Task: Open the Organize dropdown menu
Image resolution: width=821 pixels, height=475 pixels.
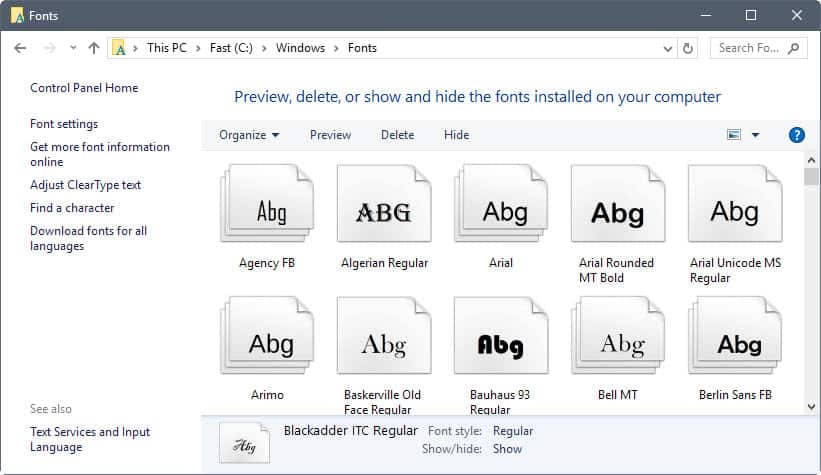Action: pos(249,135)
